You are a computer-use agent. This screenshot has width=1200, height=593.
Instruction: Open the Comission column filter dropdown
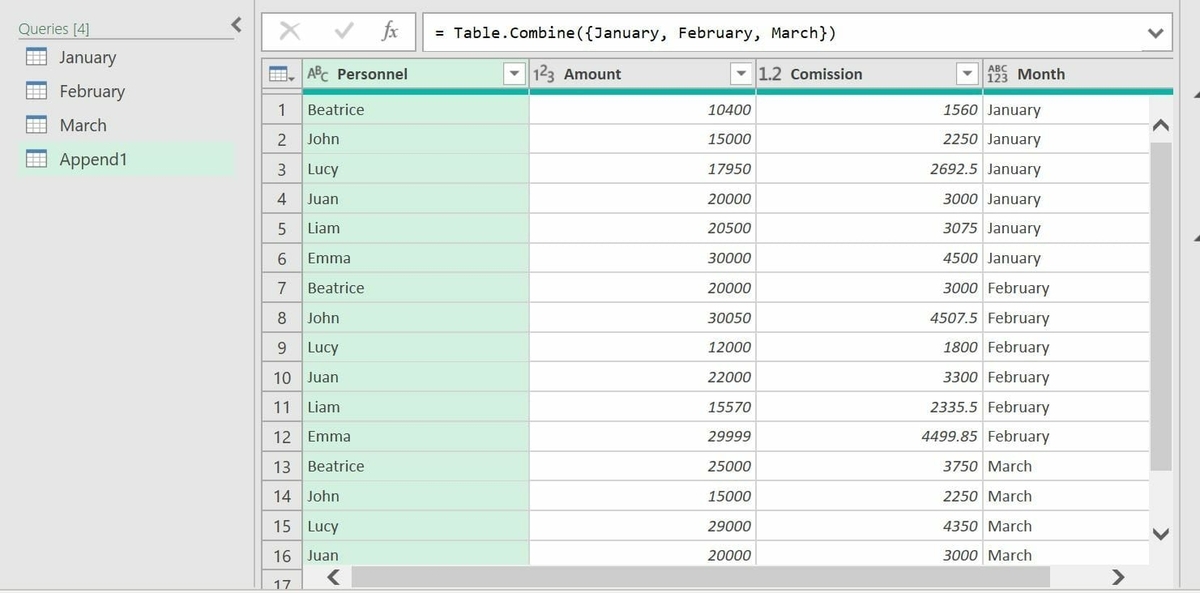coord(967,73)
